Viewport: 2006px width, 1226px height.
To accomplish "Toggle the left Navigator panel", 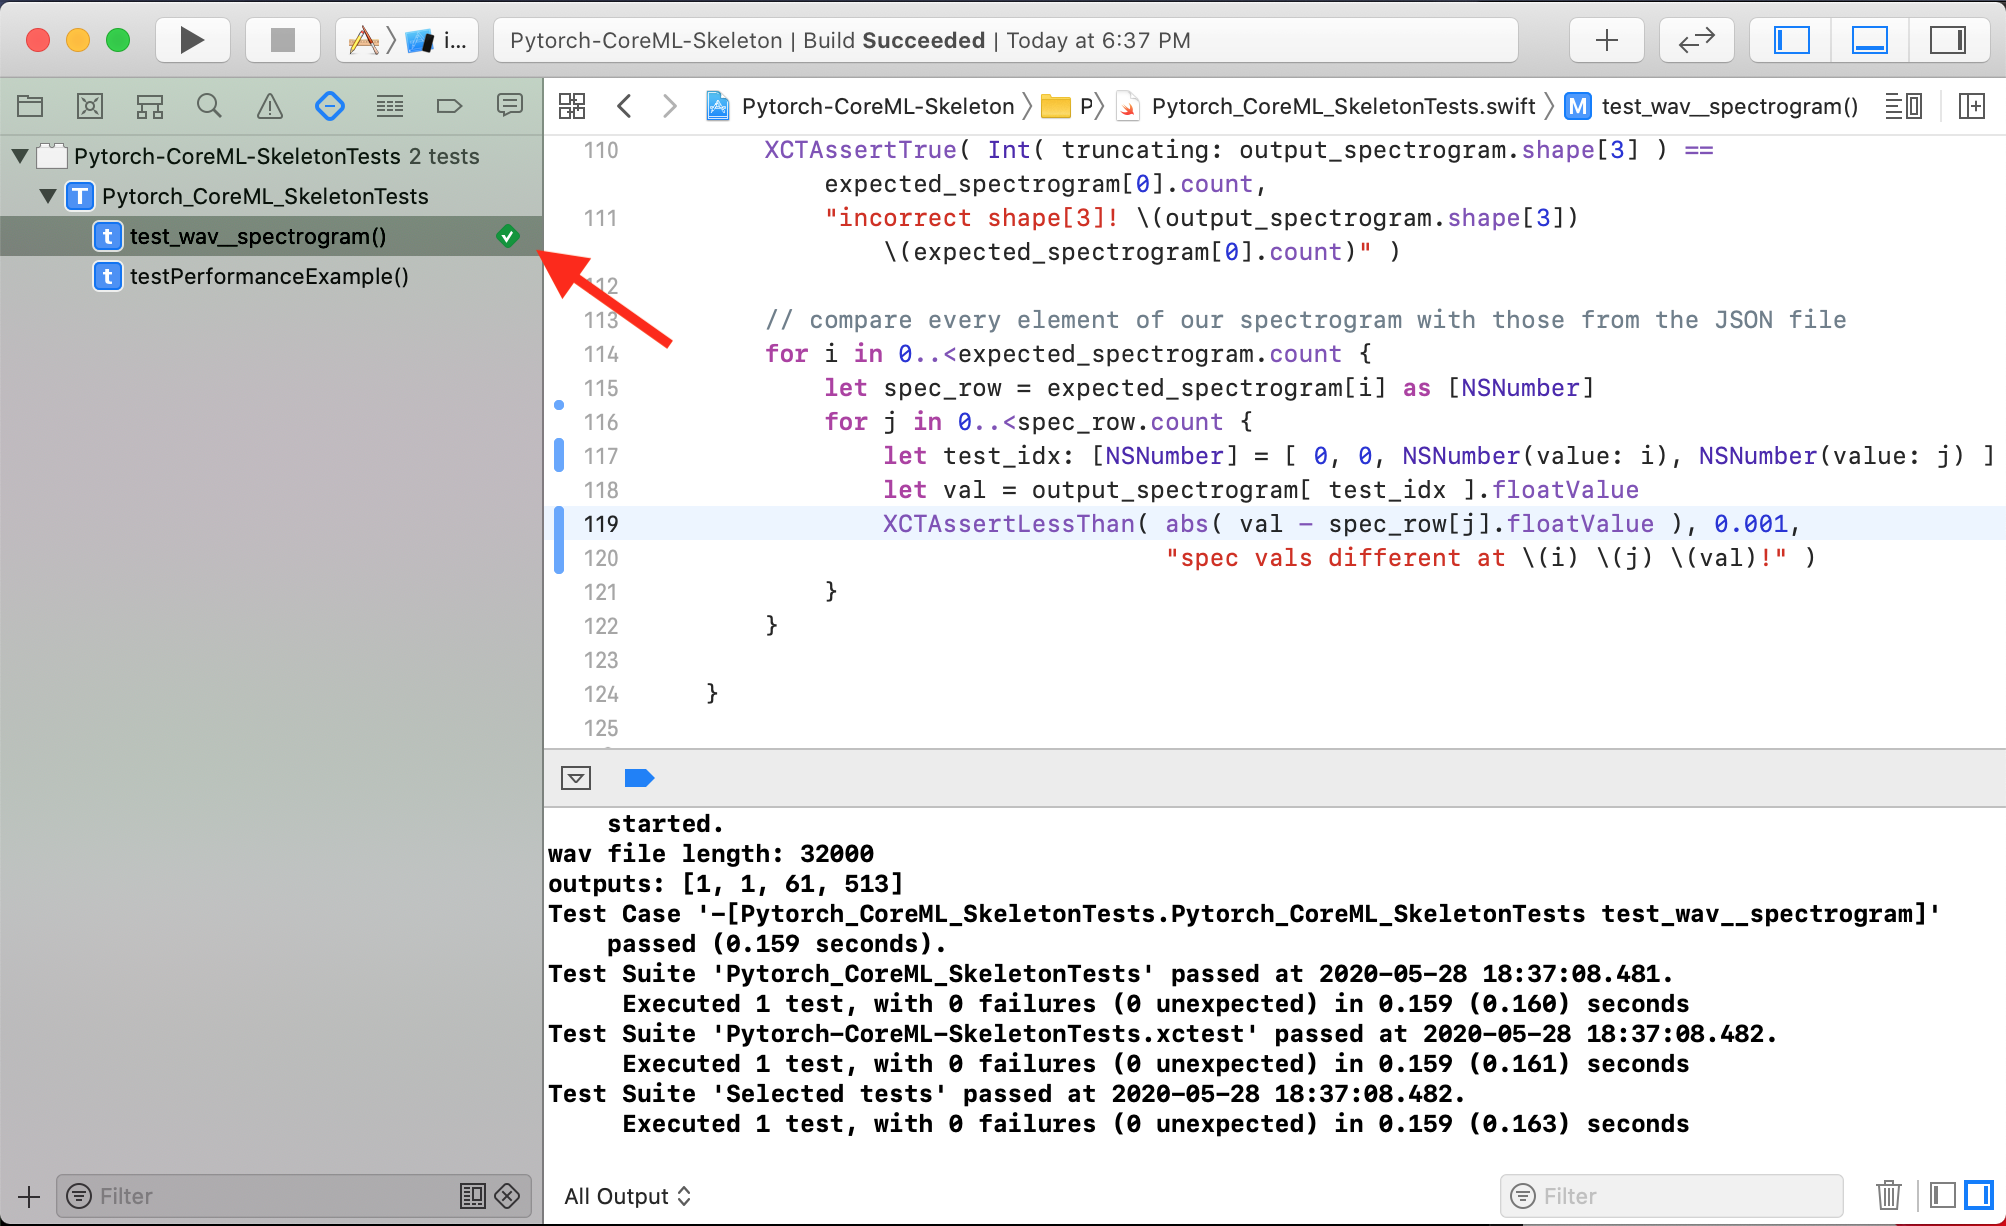I will coord(1791,41).
